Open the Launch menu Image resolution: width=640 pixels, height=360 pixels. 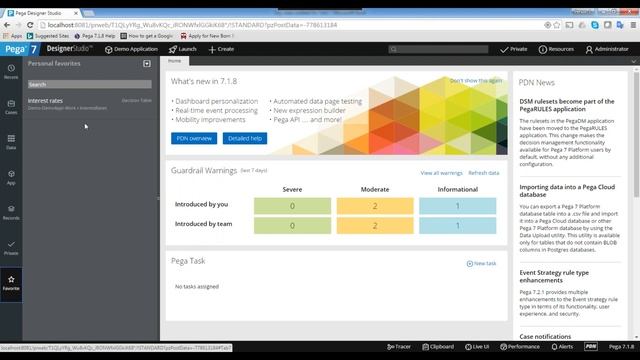click(x=182, y=49)
